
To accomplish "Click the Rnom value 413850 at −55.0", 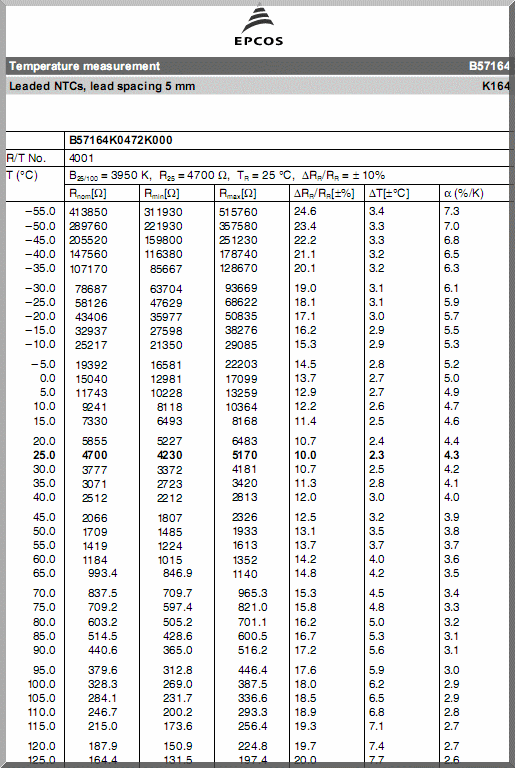I will 88,212.
